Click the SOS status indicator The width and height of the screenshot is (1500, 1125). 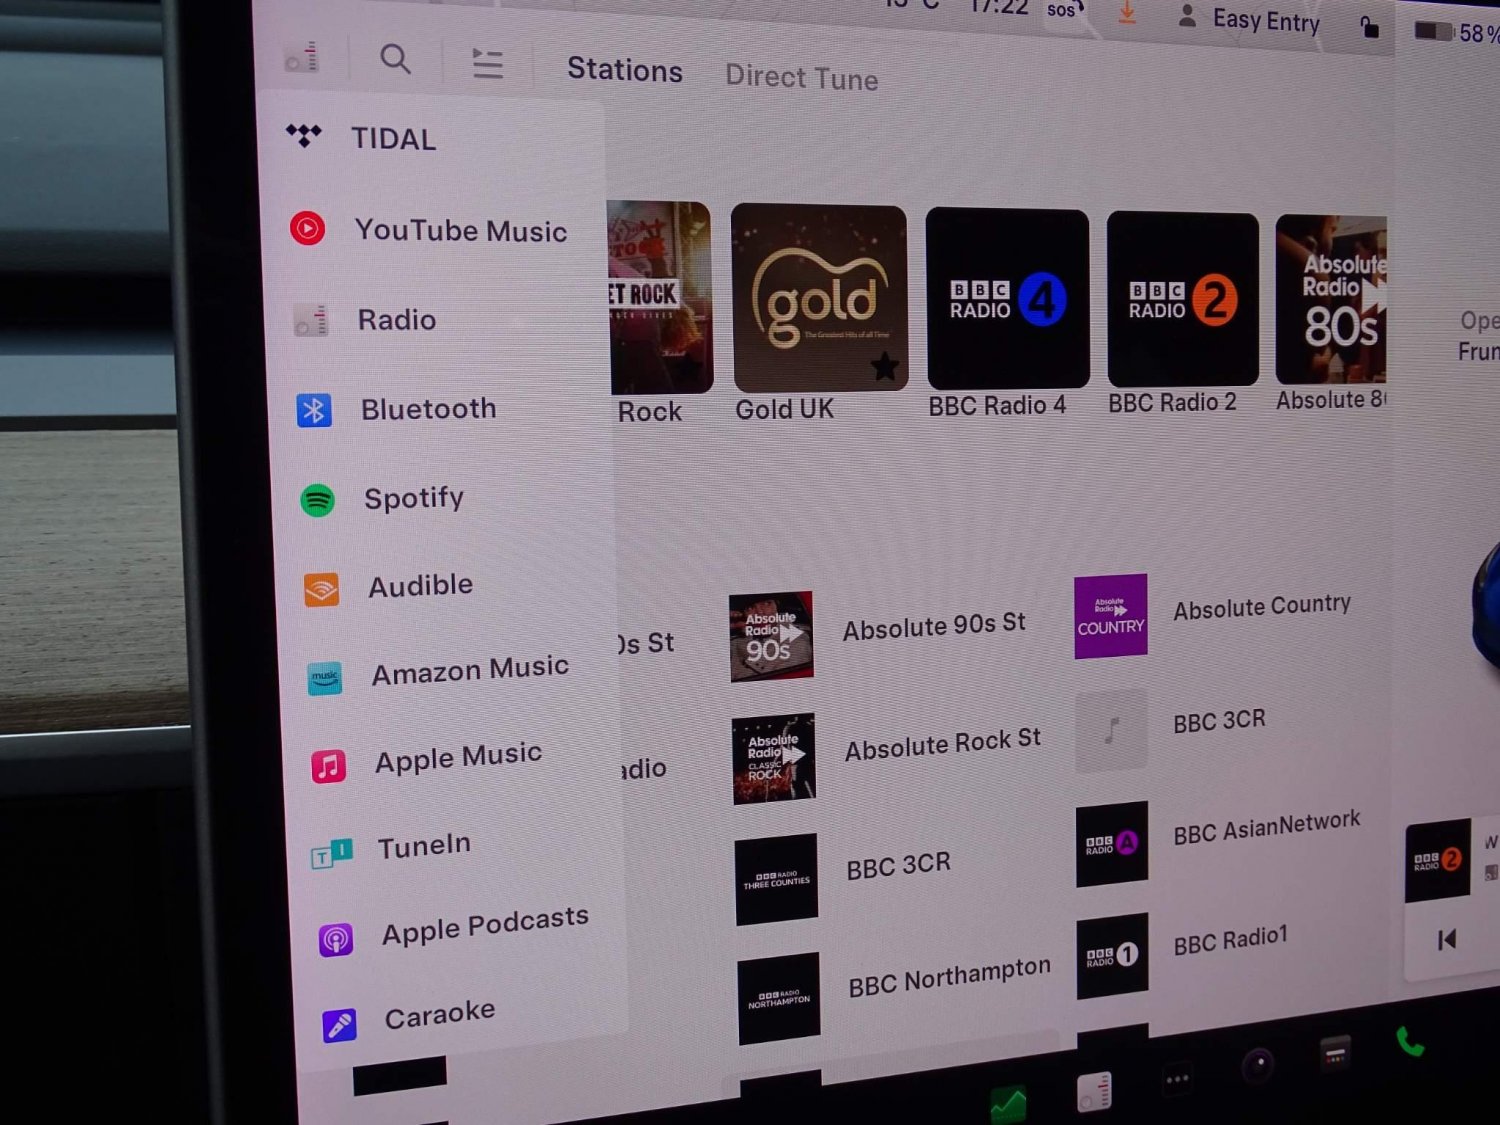(x=1063, y=10)
